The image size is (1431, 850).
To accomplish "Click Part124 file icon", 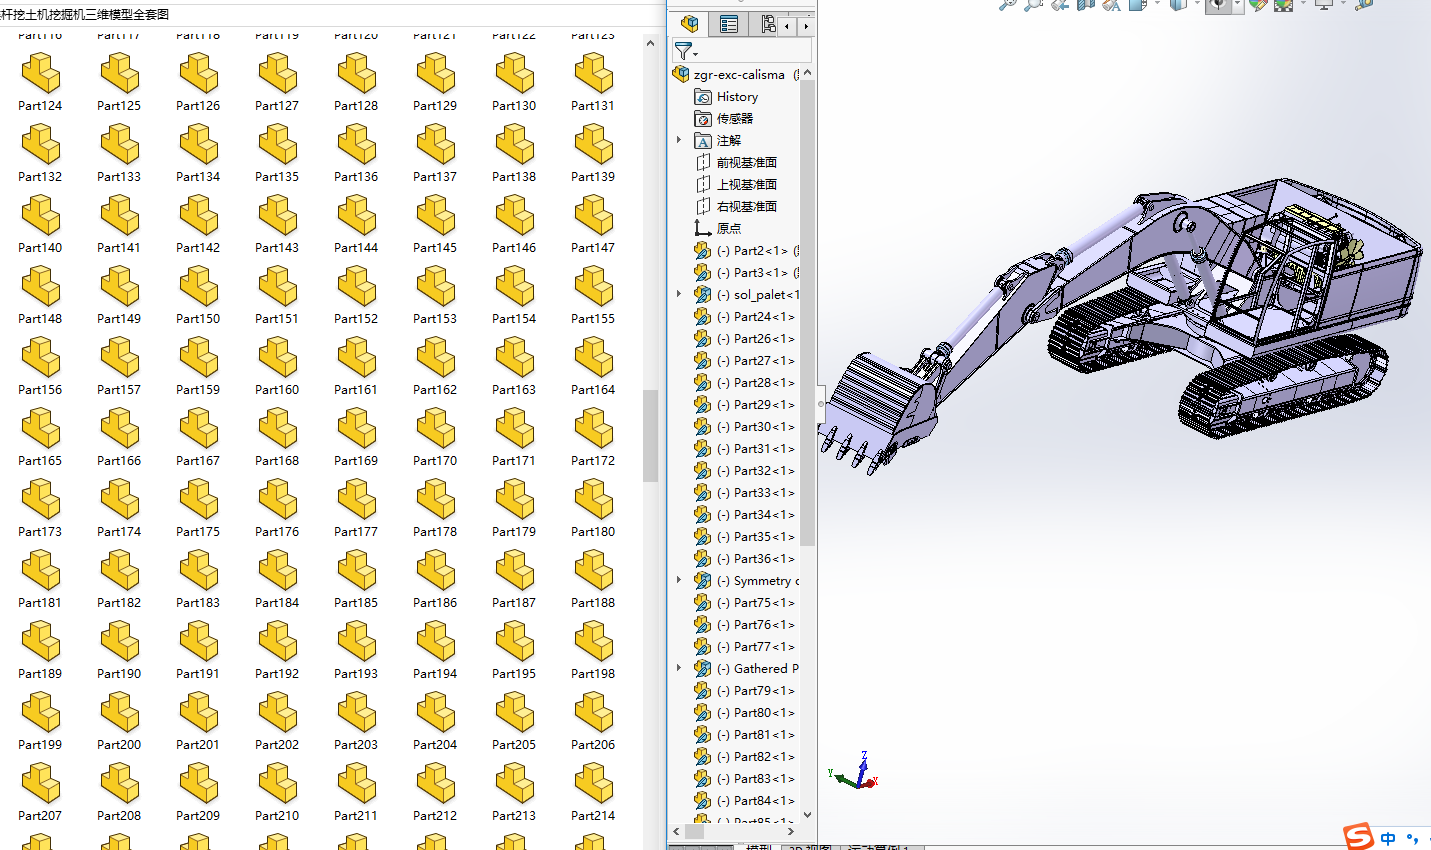I will point(40,75).
